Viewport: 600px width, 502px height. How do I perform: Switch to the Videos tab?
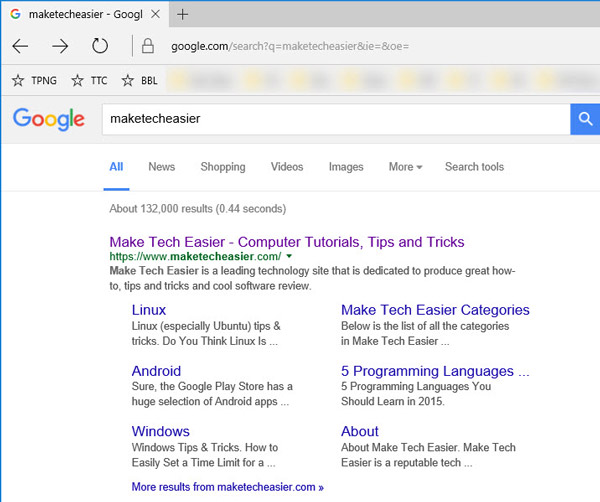(287, 167)
